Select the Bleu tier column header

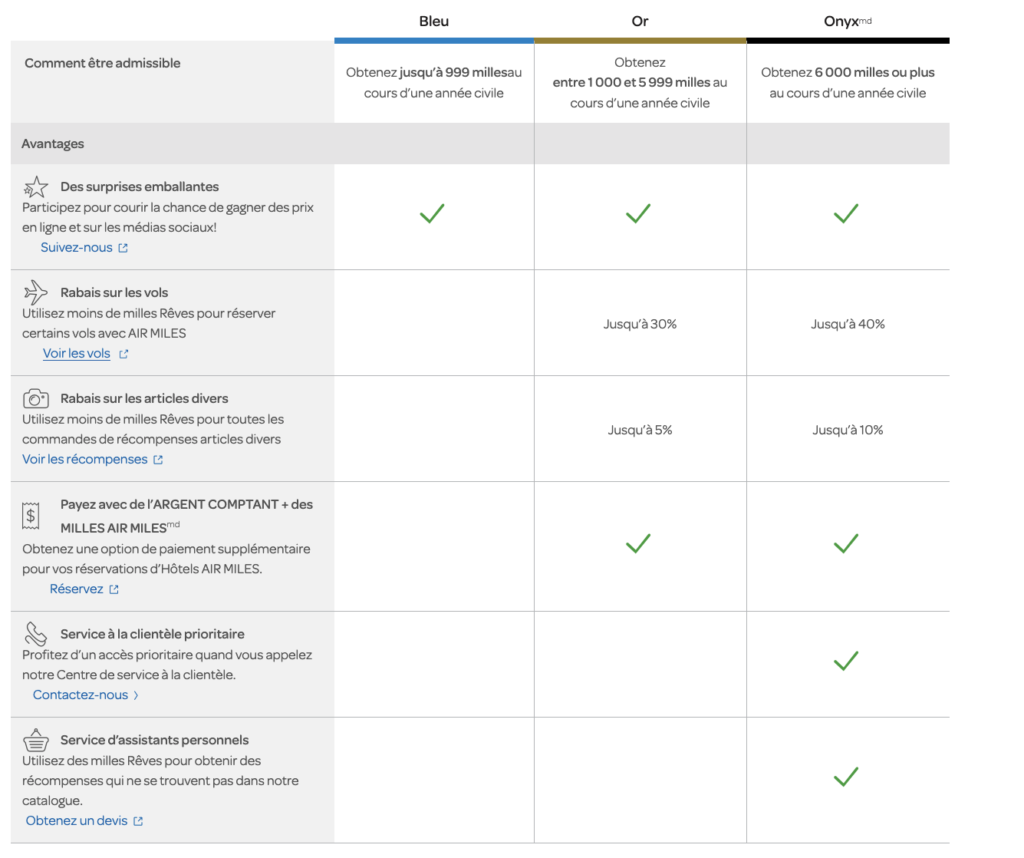pyautogui.click(x=434, y=21)
